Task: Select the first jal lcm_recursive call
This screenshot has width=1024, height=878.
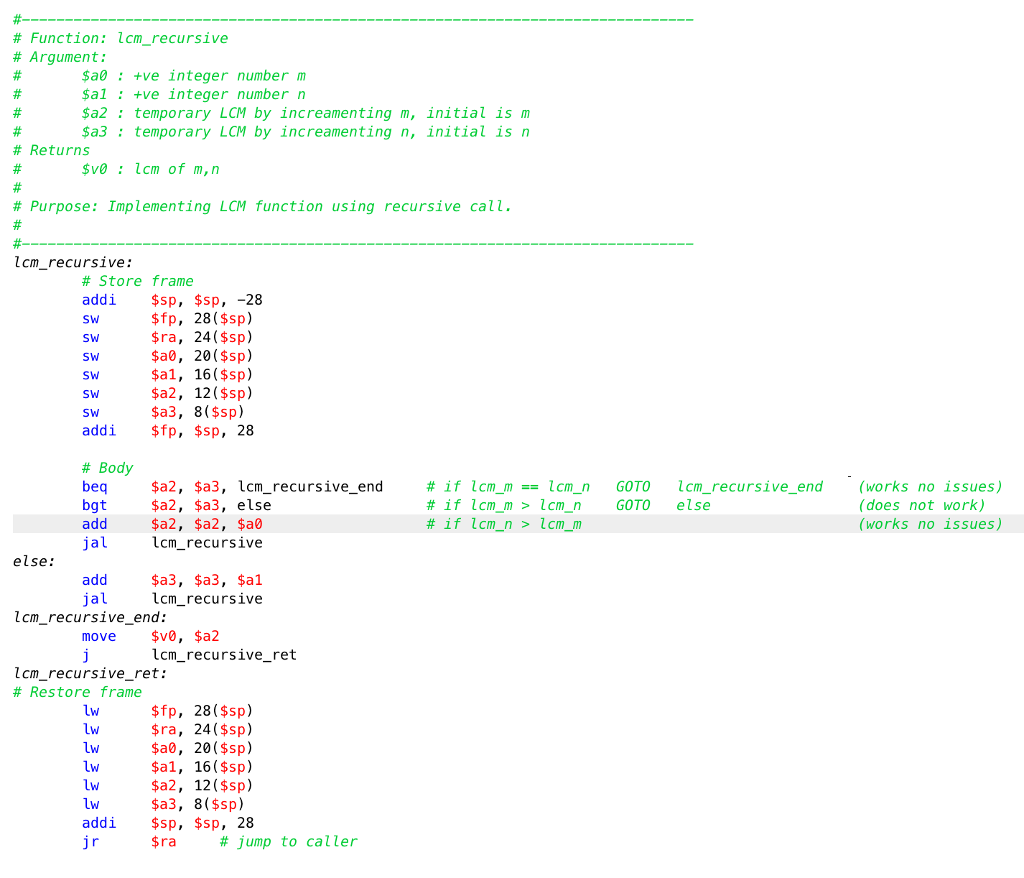Action: coord(150,542)
